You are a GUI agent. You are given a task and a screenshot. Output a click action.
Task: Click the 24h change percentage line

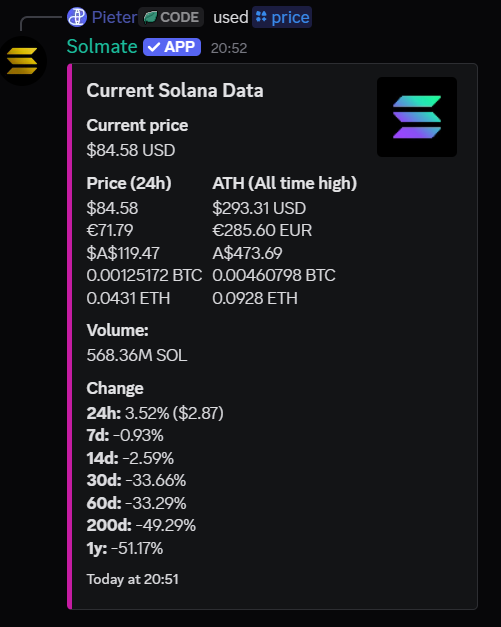(155, 413)
